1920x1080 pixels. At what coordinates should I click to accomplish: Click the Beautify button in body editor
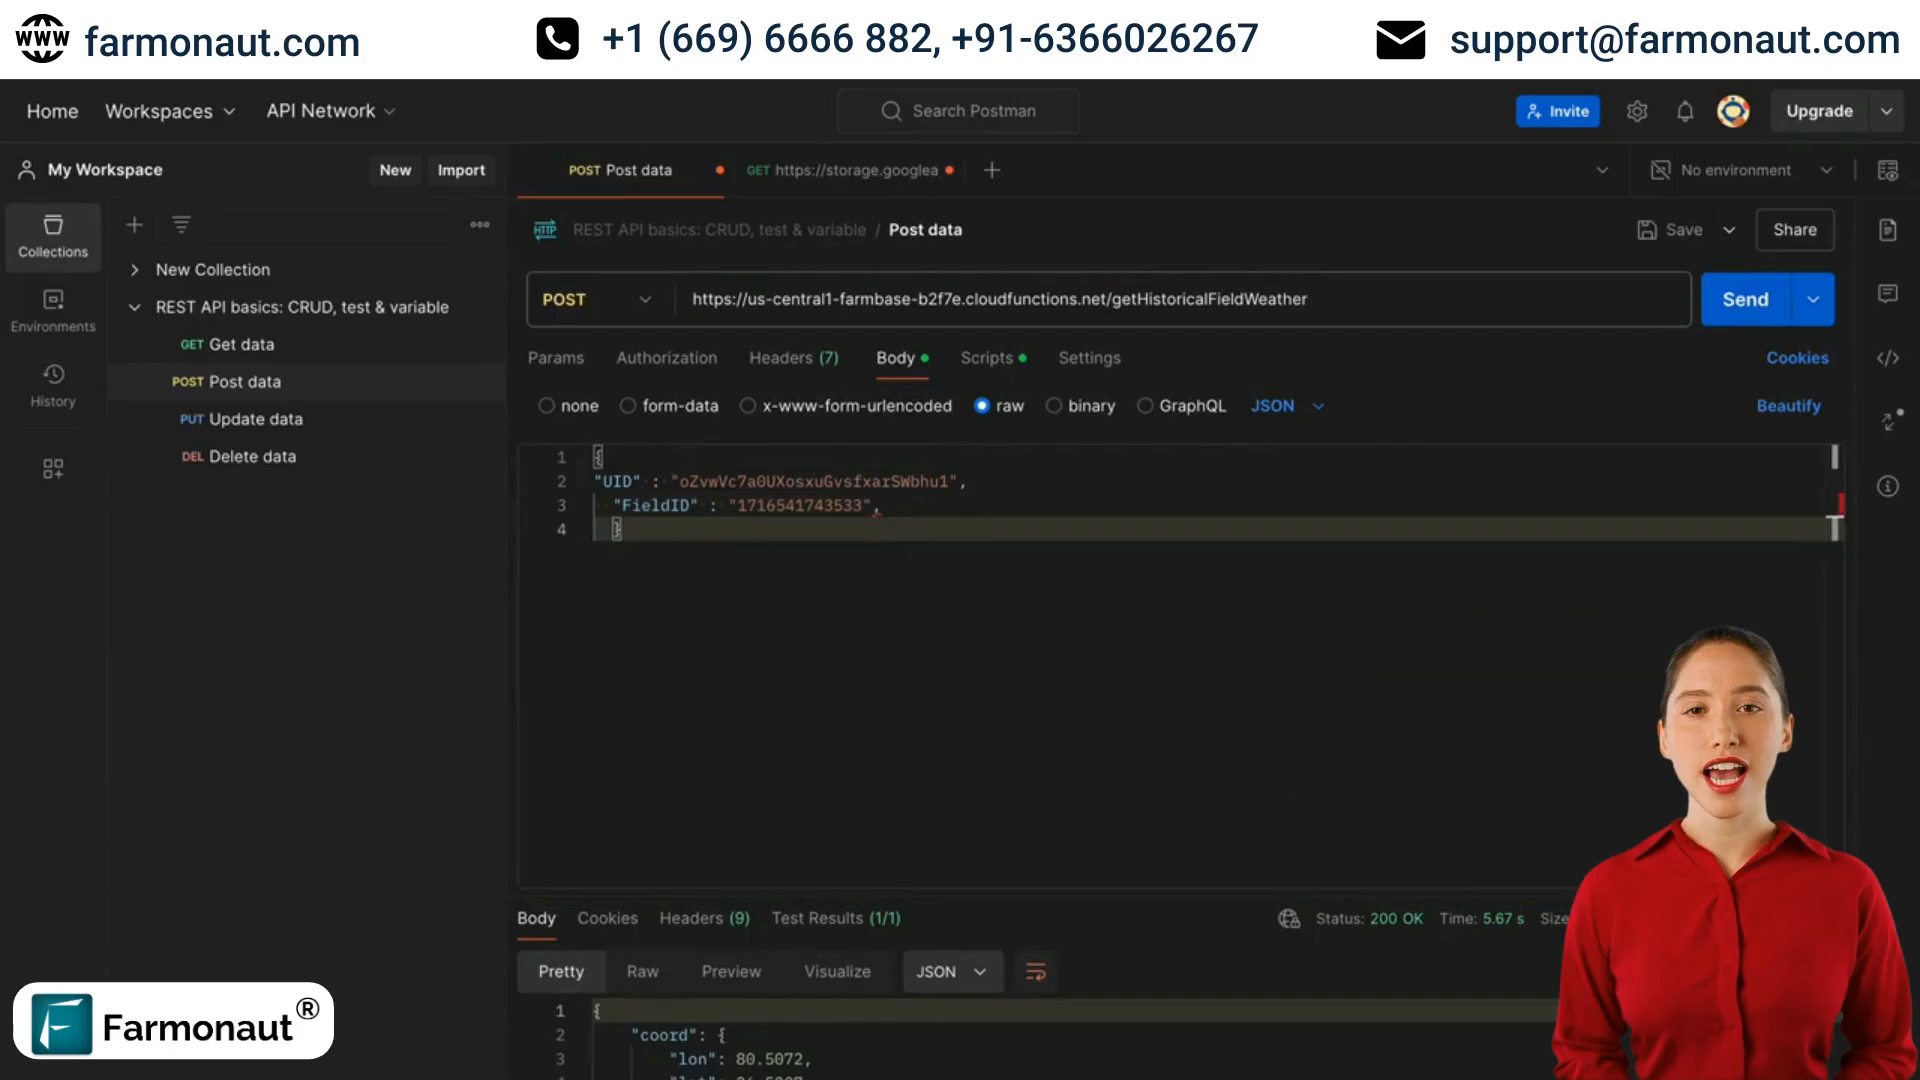[x=1789, y=405]
